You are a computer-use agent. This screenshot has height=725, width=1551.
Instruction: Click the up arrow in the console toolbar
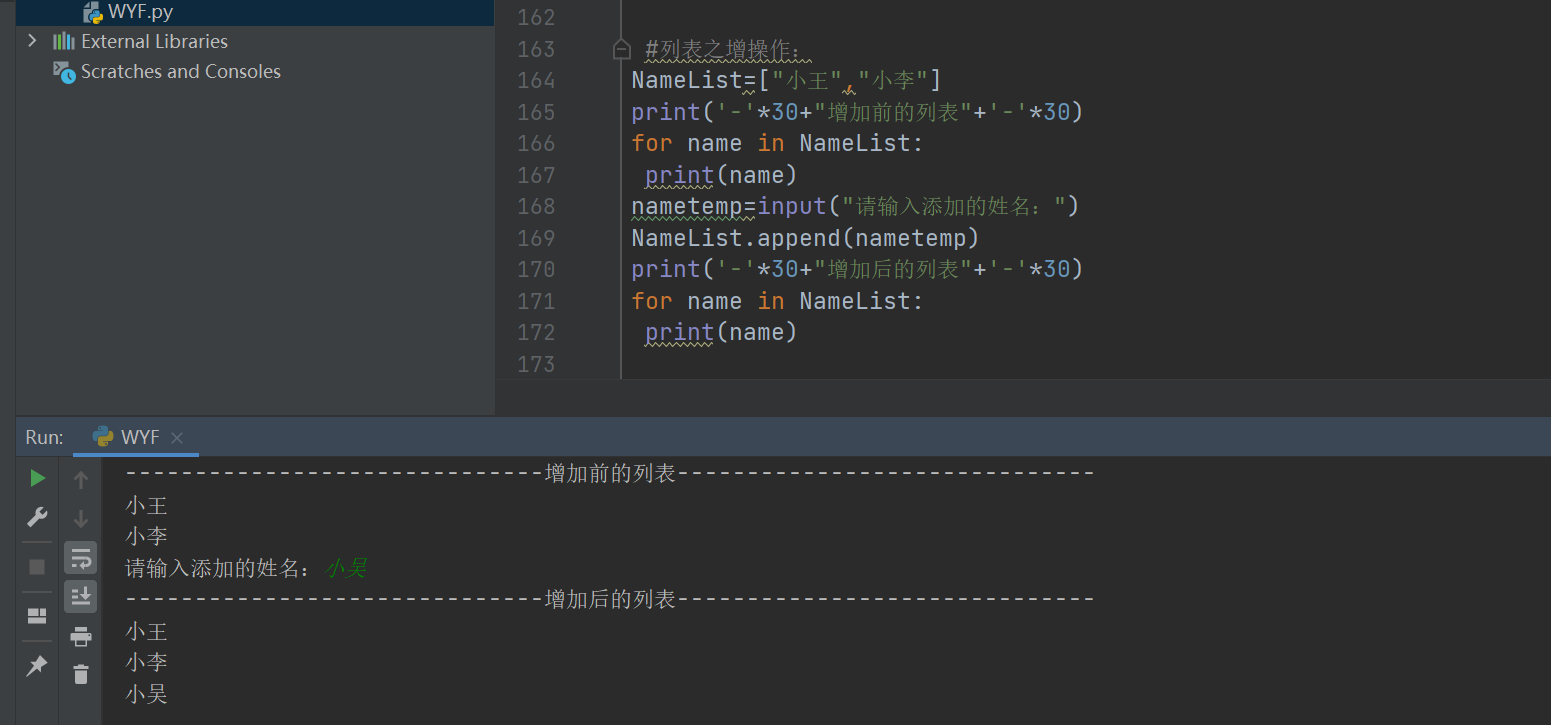[81, 480]
